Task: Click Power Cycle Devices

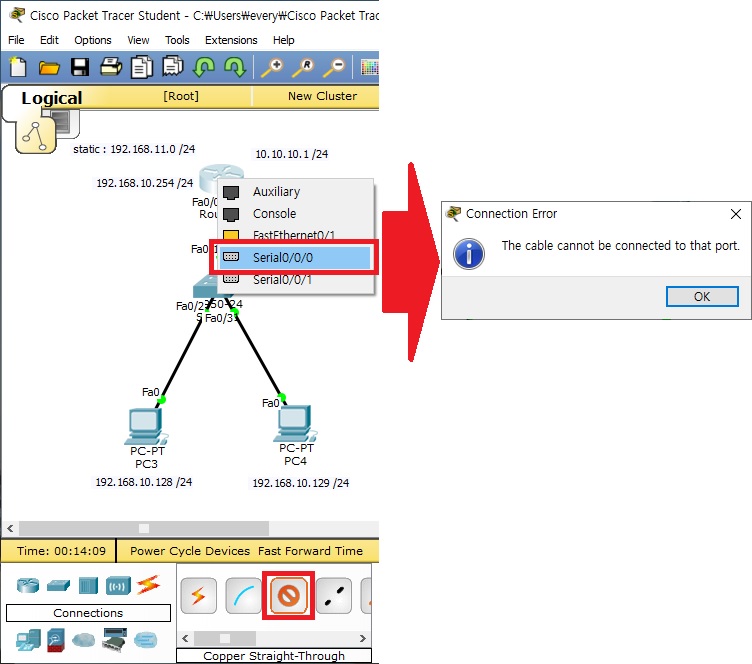Action: [x=190, y=551]
